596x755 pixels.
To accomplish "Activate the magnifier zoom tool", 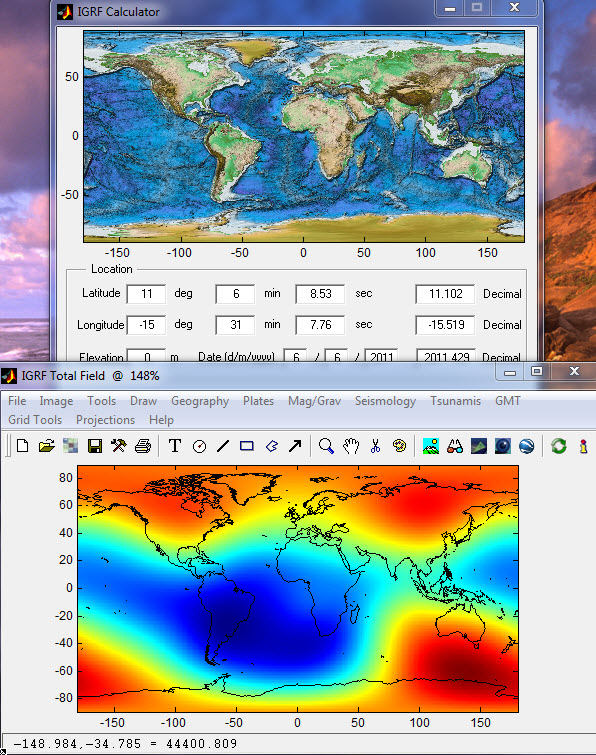I will pyautogui.click(x=326, y=446).
